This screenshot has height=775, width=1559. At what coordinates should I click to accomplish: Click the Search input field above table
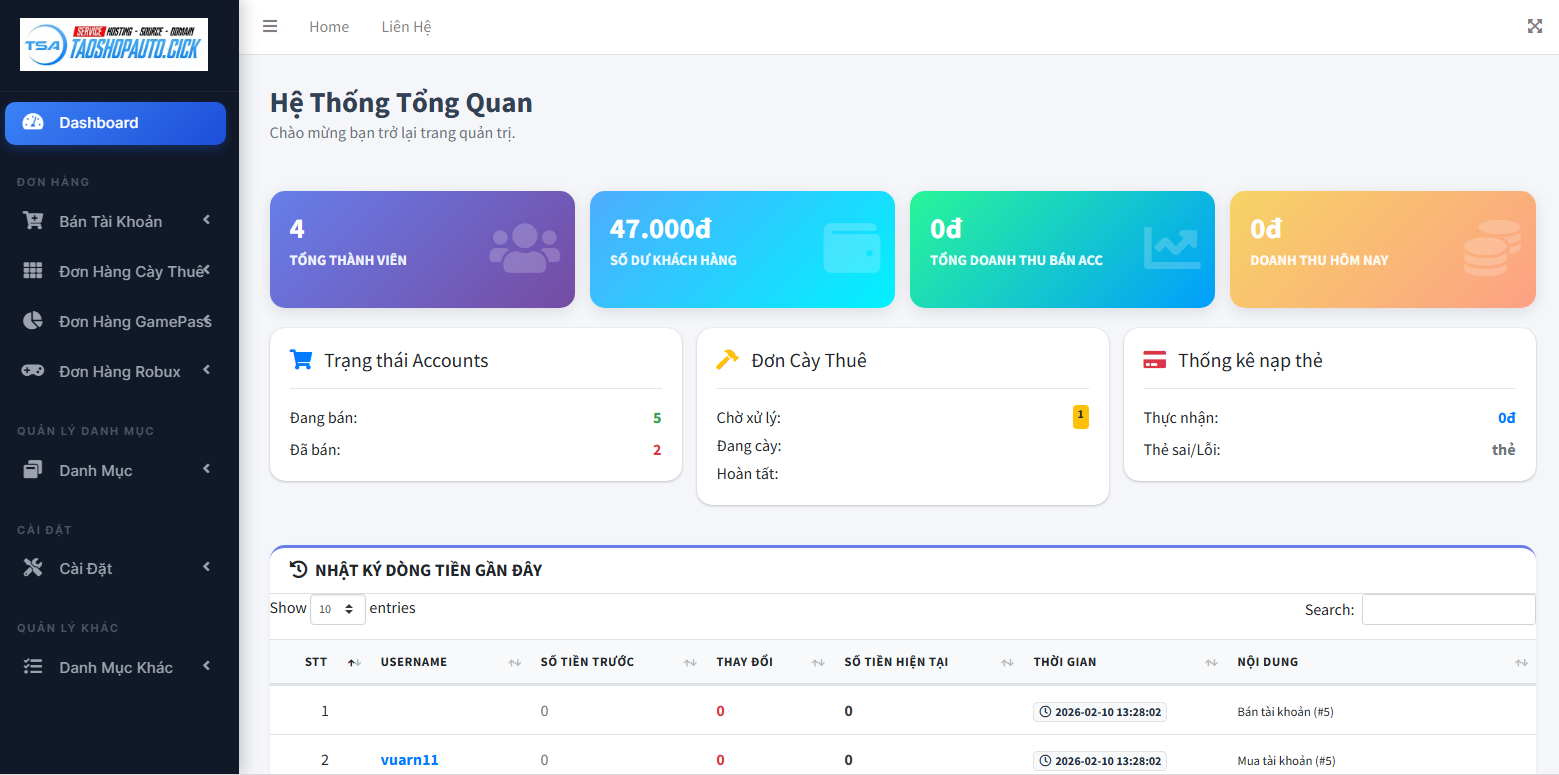(x=1447, y=609)
